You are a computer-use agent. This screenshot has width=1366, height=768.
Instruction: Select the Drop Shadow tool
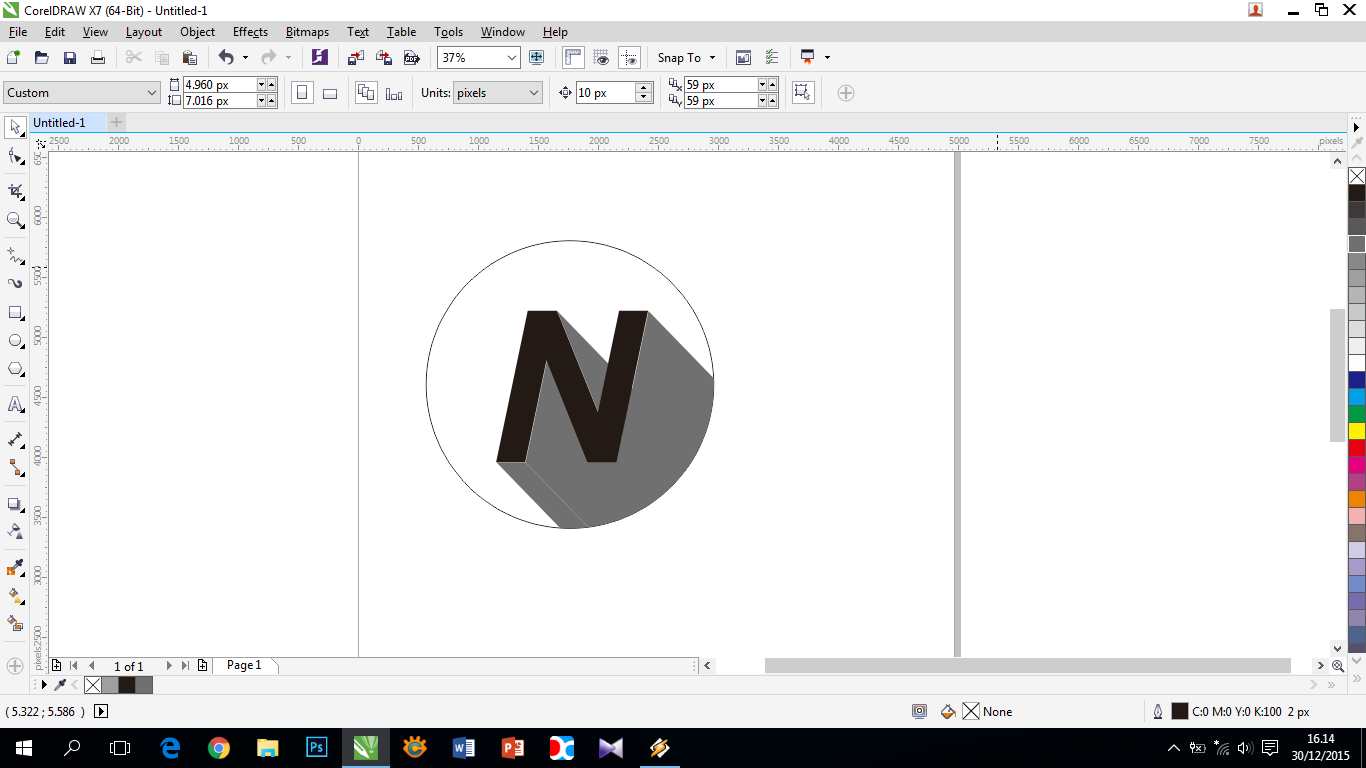pyautogui.click(x=15, y=504)
